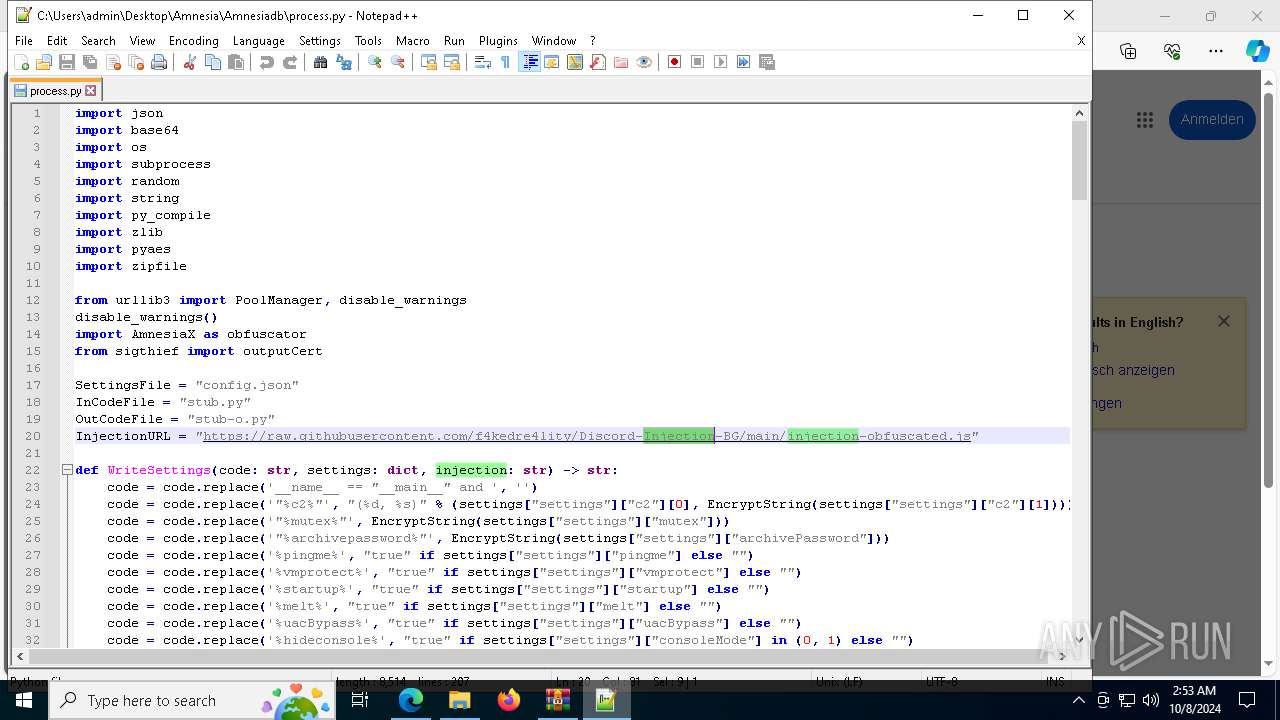The image size is (1280, 720).
Task: Close the current document via the Close toolbar icon
Action: click(x=113, y=62)
